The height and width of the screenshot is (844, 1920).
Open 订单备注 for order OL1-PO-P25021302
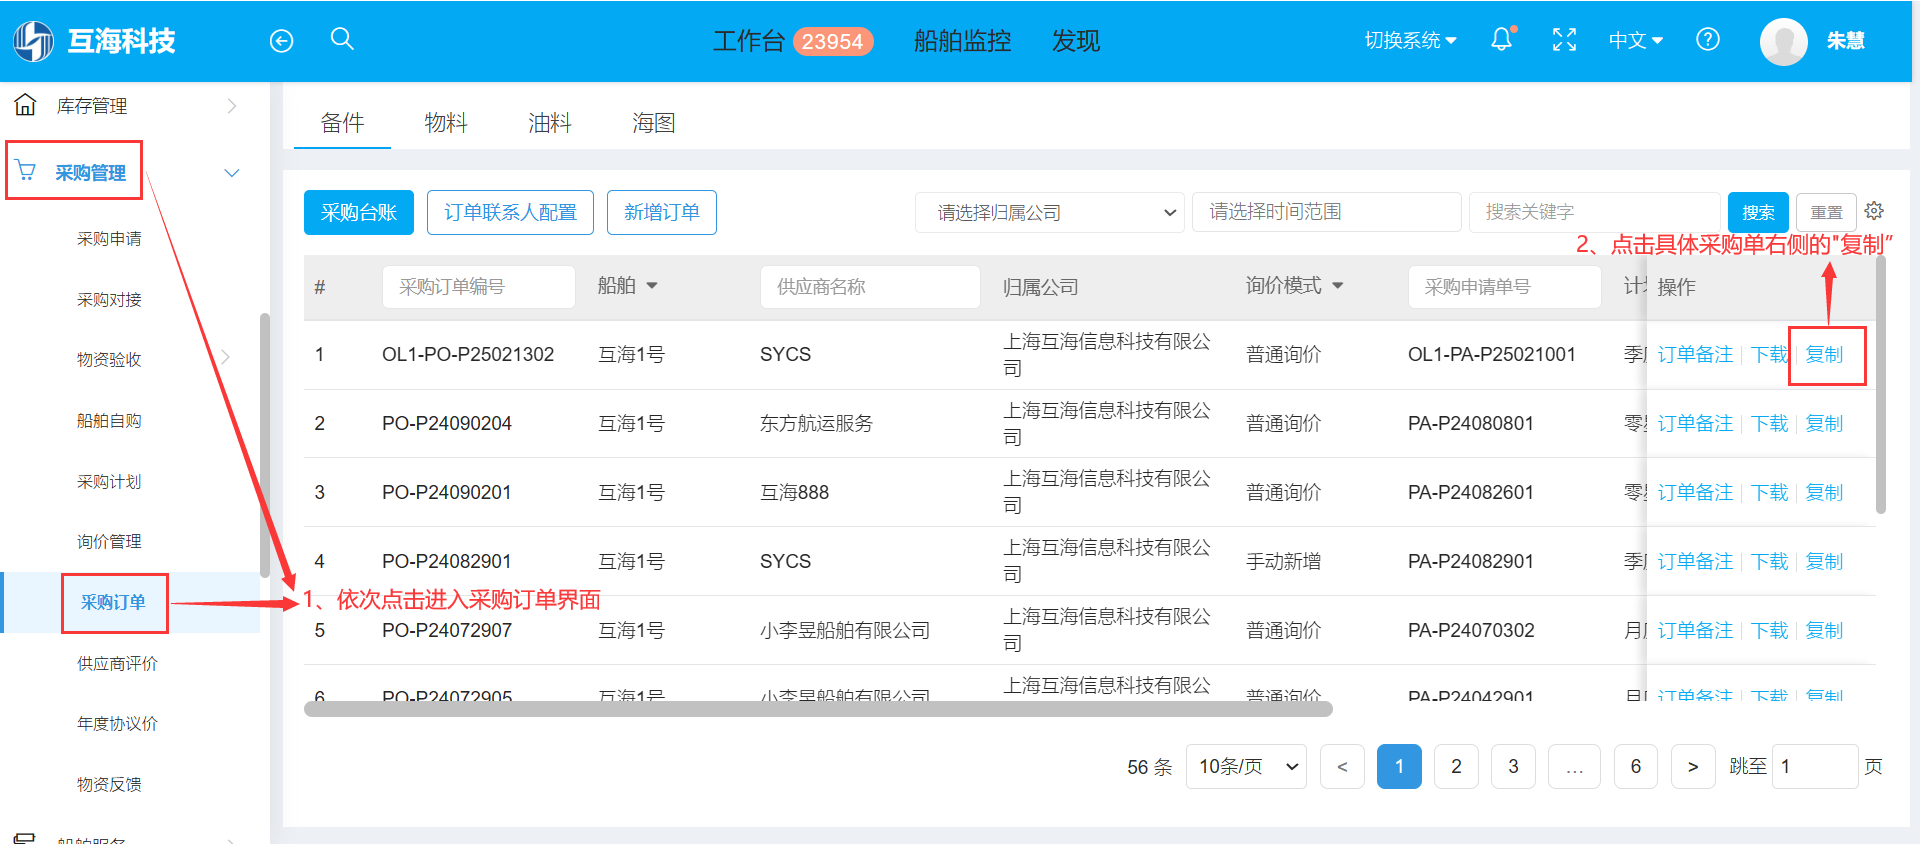(1695, 355)
